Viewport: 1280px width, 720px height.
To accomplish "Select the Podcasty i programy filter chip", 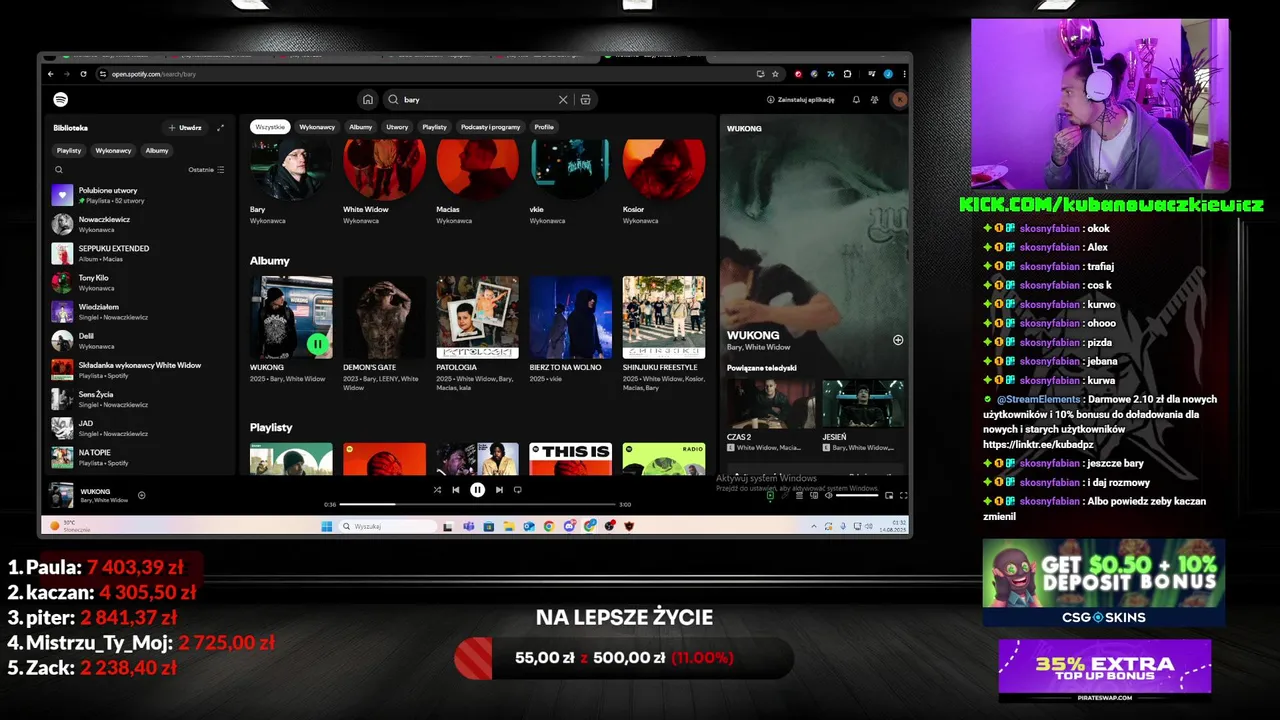I will 490,127.
